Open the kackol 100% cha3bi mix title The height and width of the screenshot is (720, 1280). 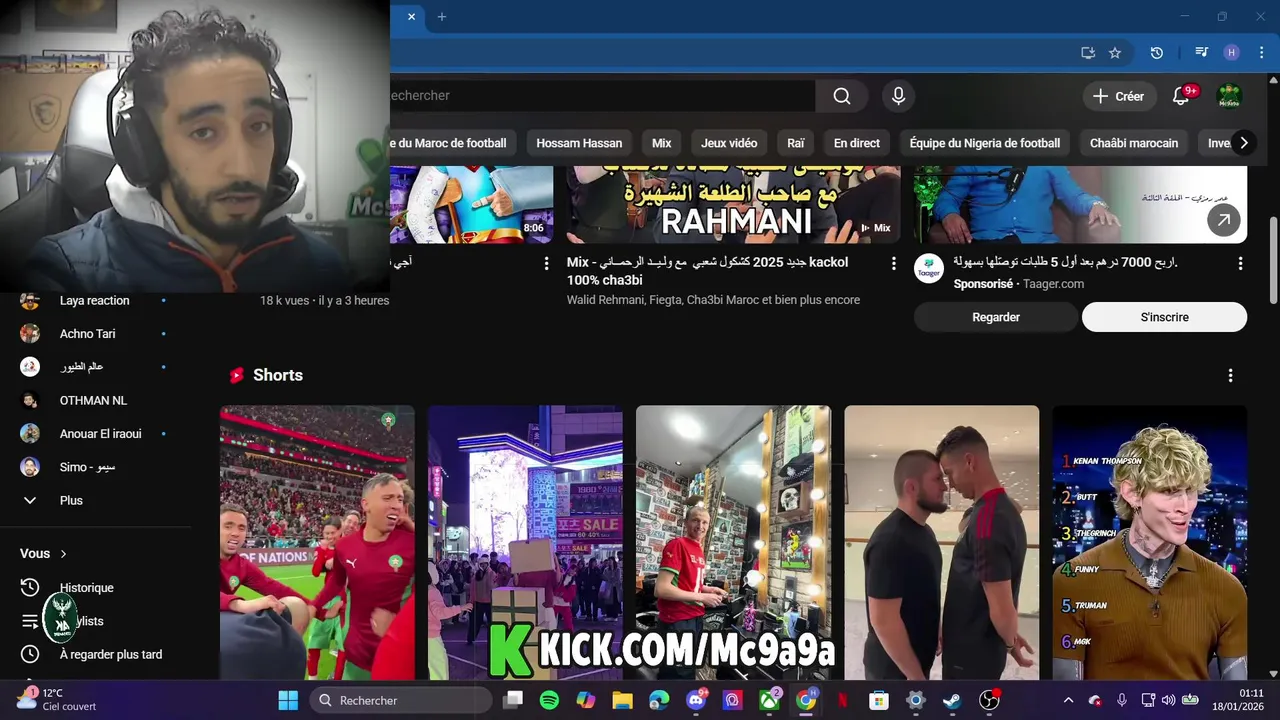(x=707, y=271)
